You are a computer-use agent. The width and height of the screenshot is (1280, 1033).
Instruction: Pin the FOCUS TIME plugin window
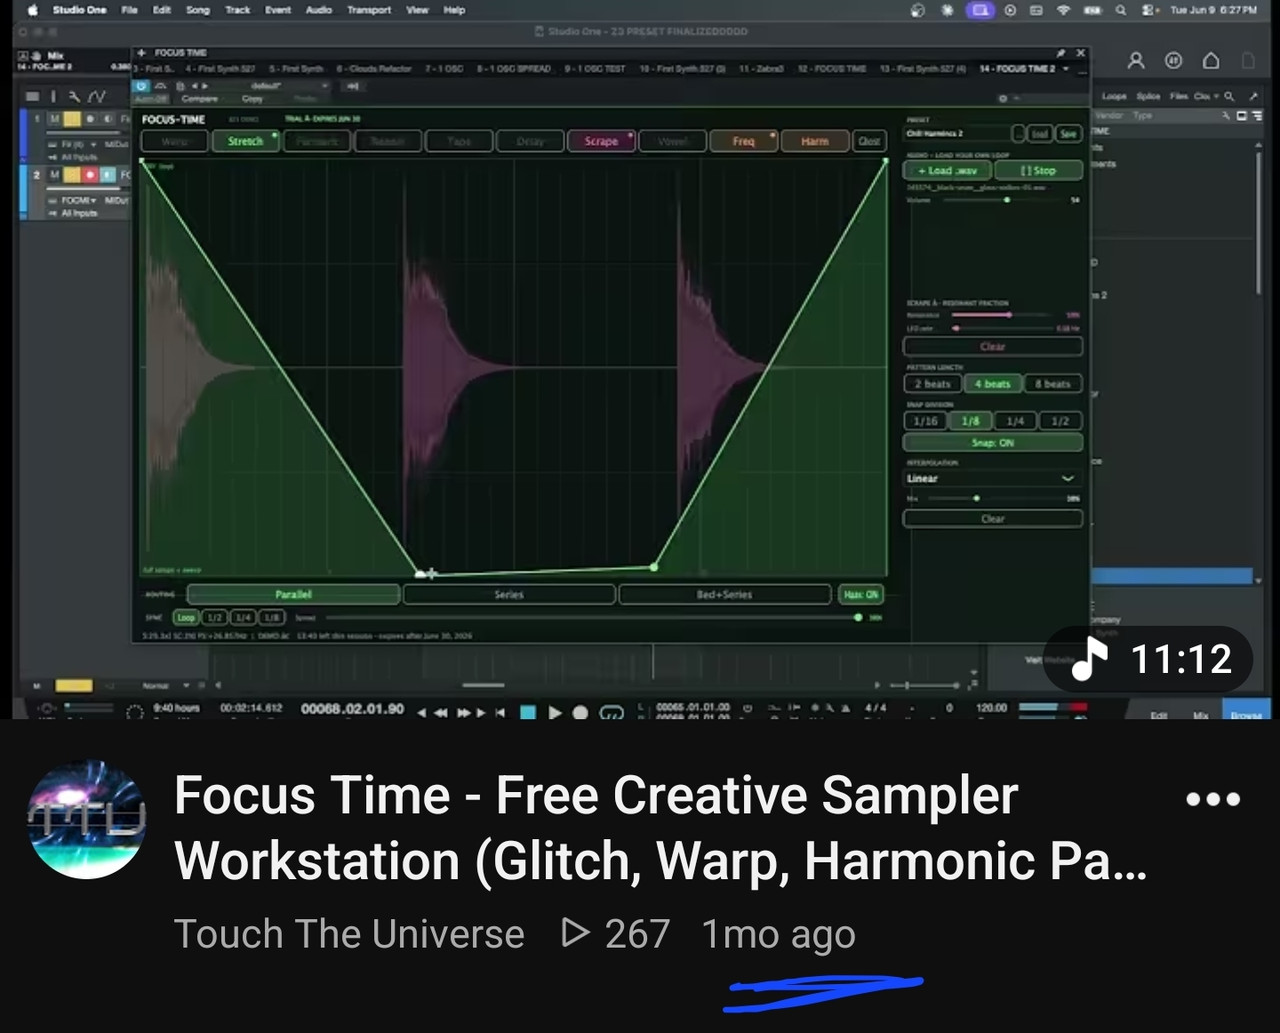coord(1060,52)
